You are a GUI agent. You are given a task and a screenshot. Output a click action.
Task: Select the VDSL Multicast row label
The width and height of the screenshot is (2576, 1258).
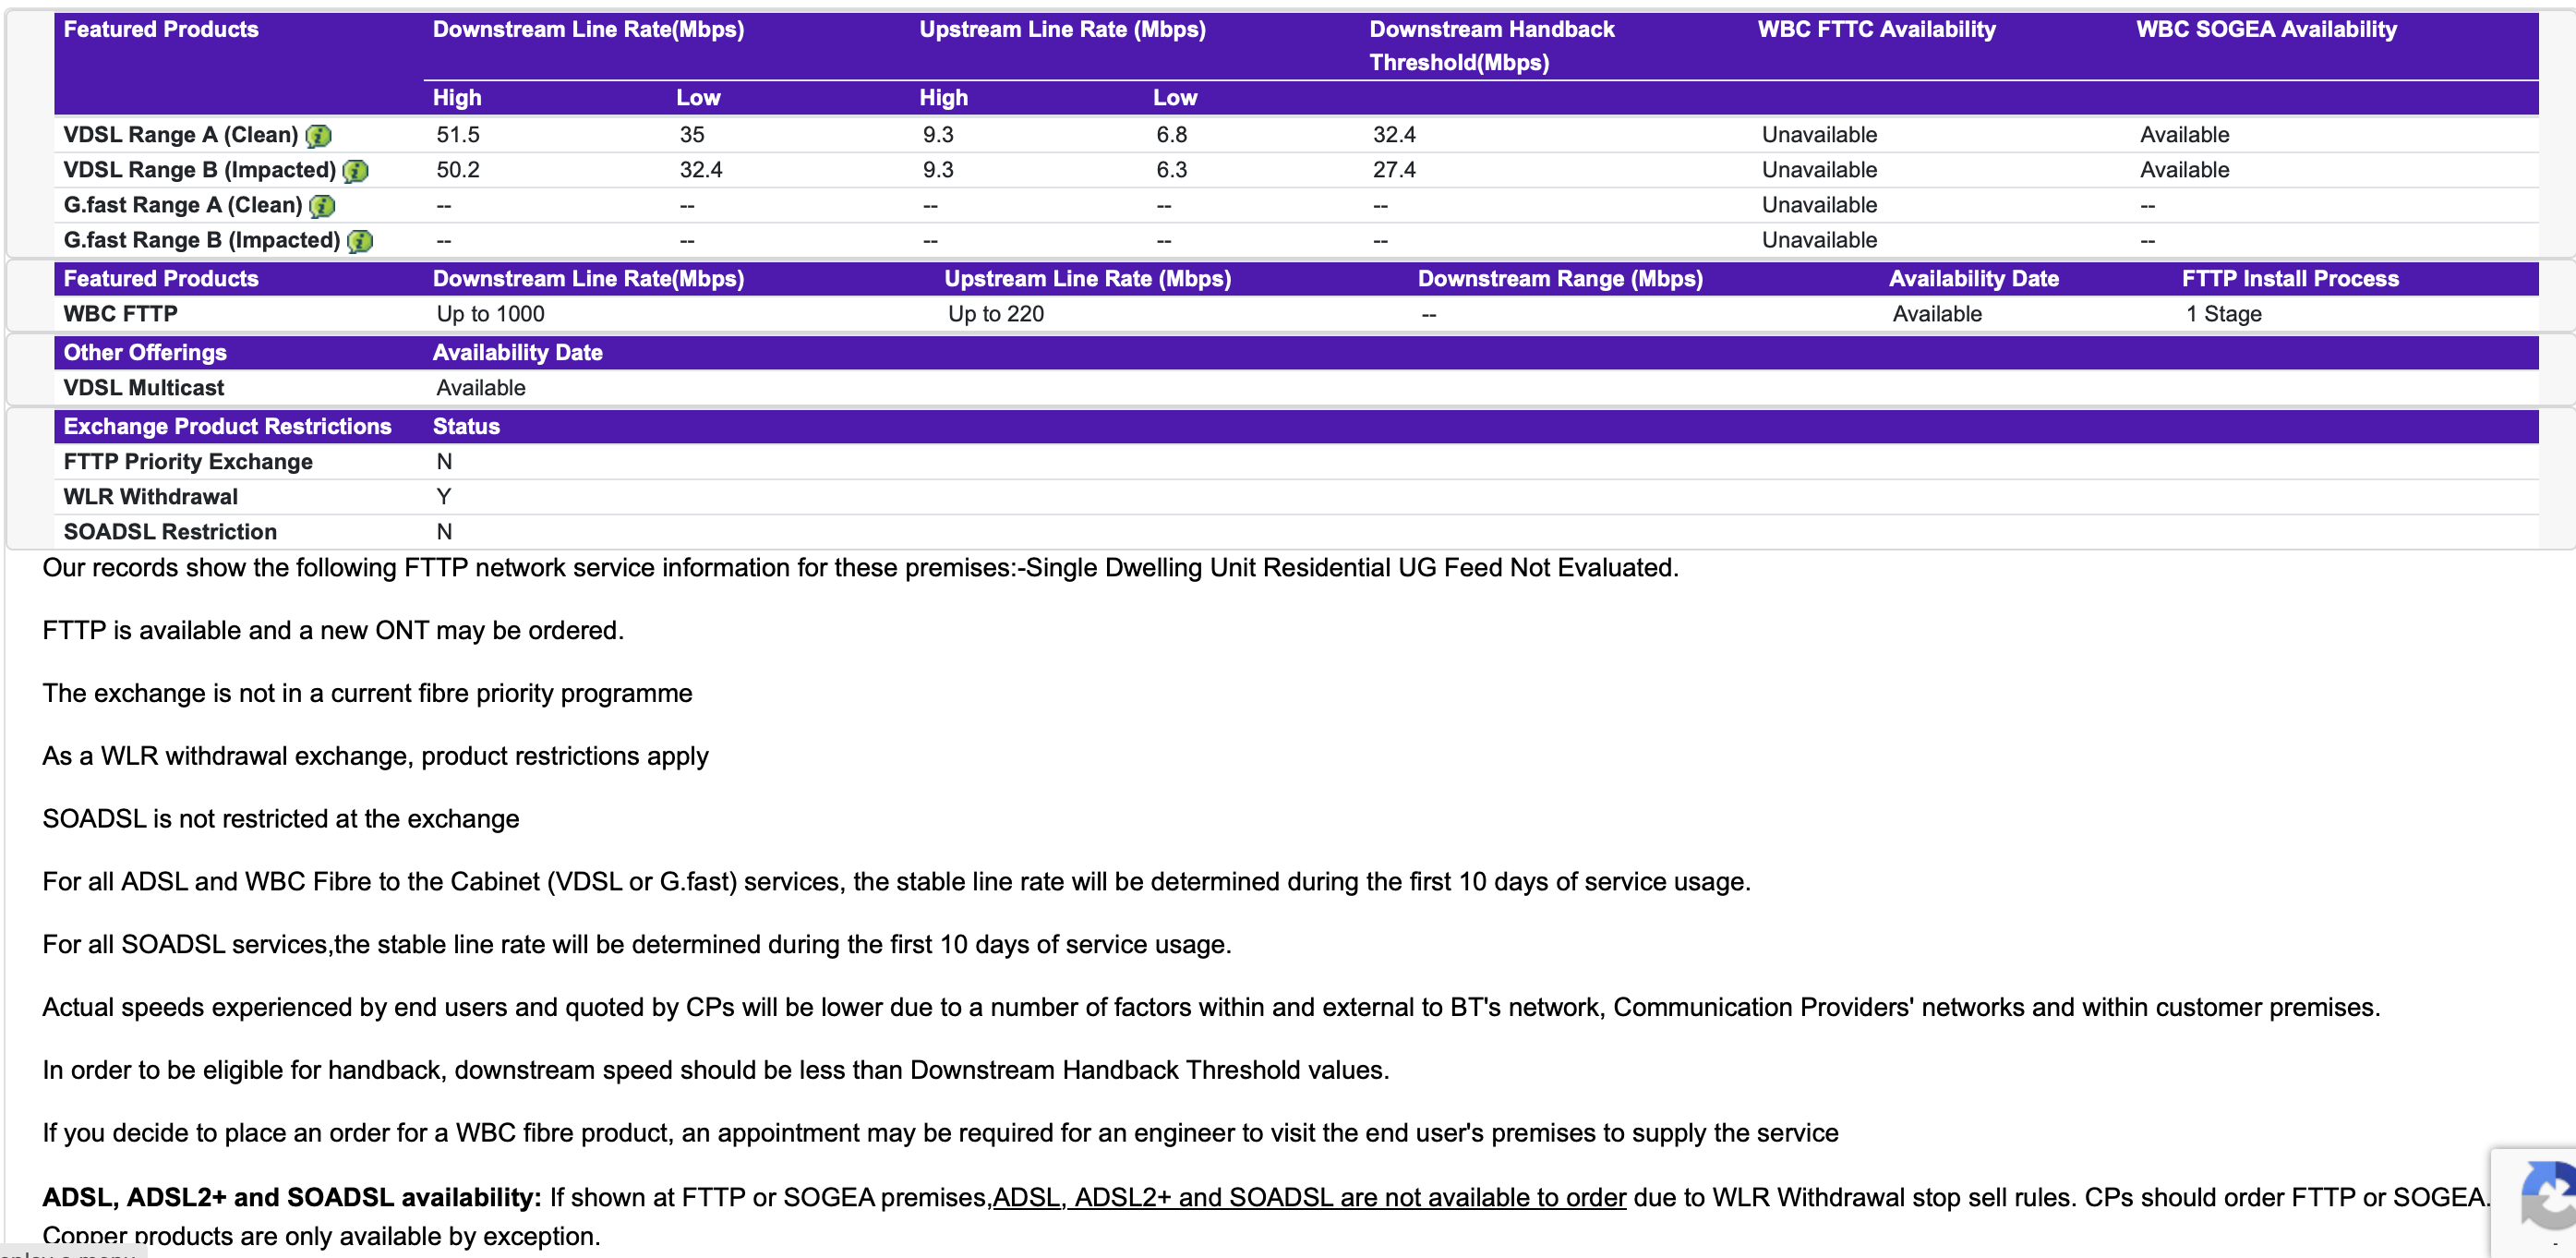(x=143, y=388)
